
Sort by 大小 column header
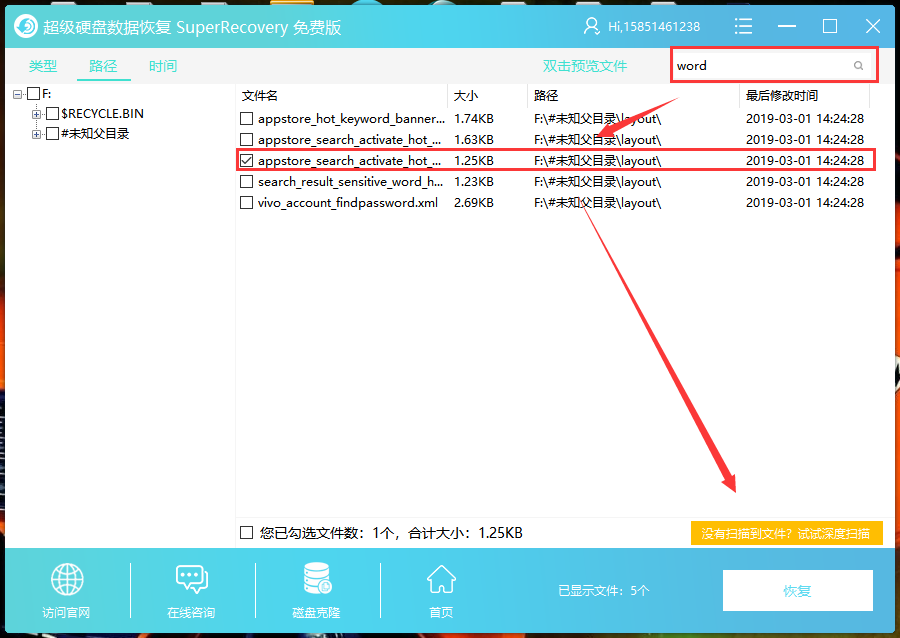pos(487,96)
